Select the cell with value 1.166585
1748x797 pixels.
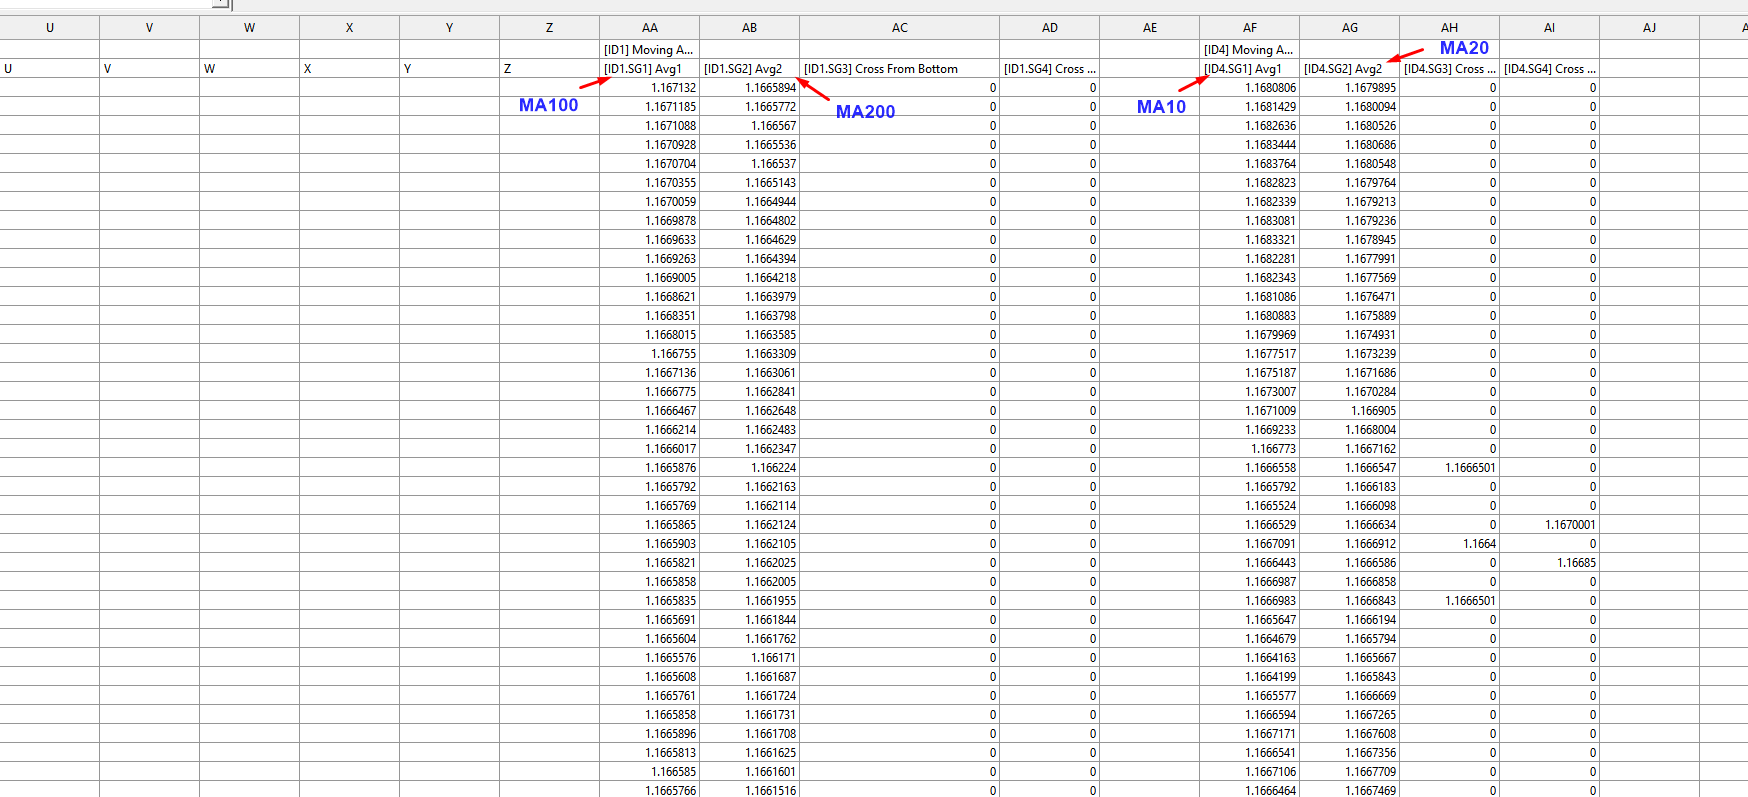(650, 772)
